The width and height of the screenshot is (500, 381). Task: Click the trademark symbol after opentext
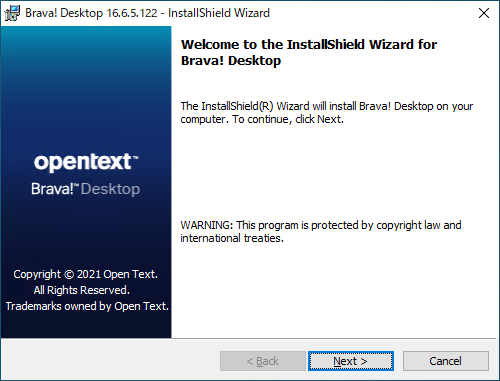click(x=135, y=157)
